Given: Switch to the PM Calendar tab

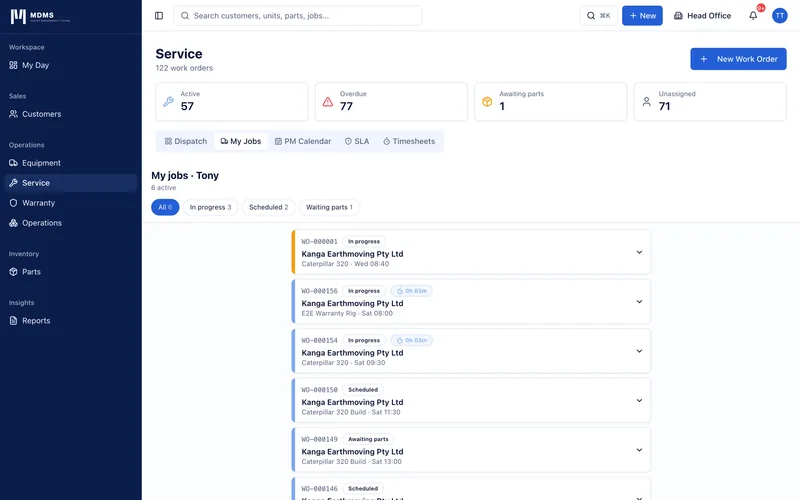Looking at the screenshot, I should (303, 141).
